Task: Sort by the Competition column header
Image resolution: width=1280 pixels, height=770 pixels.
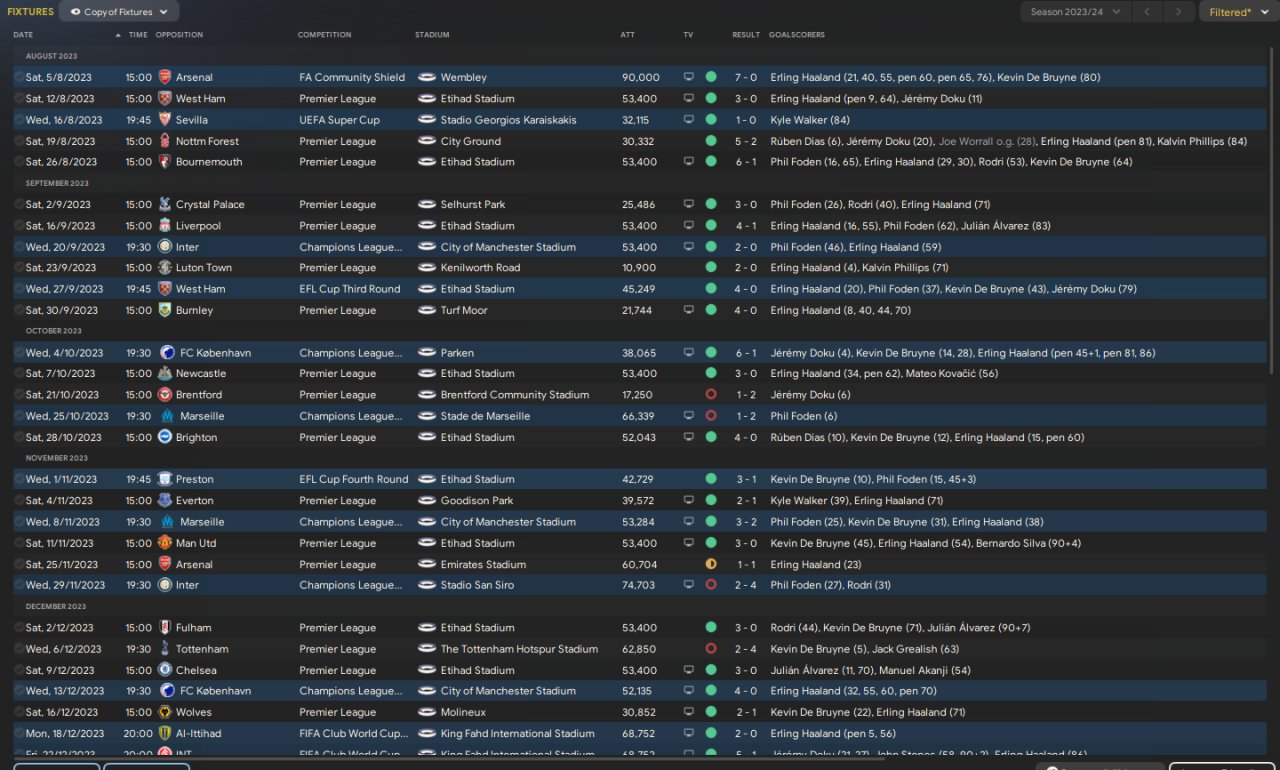Action: coord(324,35)
